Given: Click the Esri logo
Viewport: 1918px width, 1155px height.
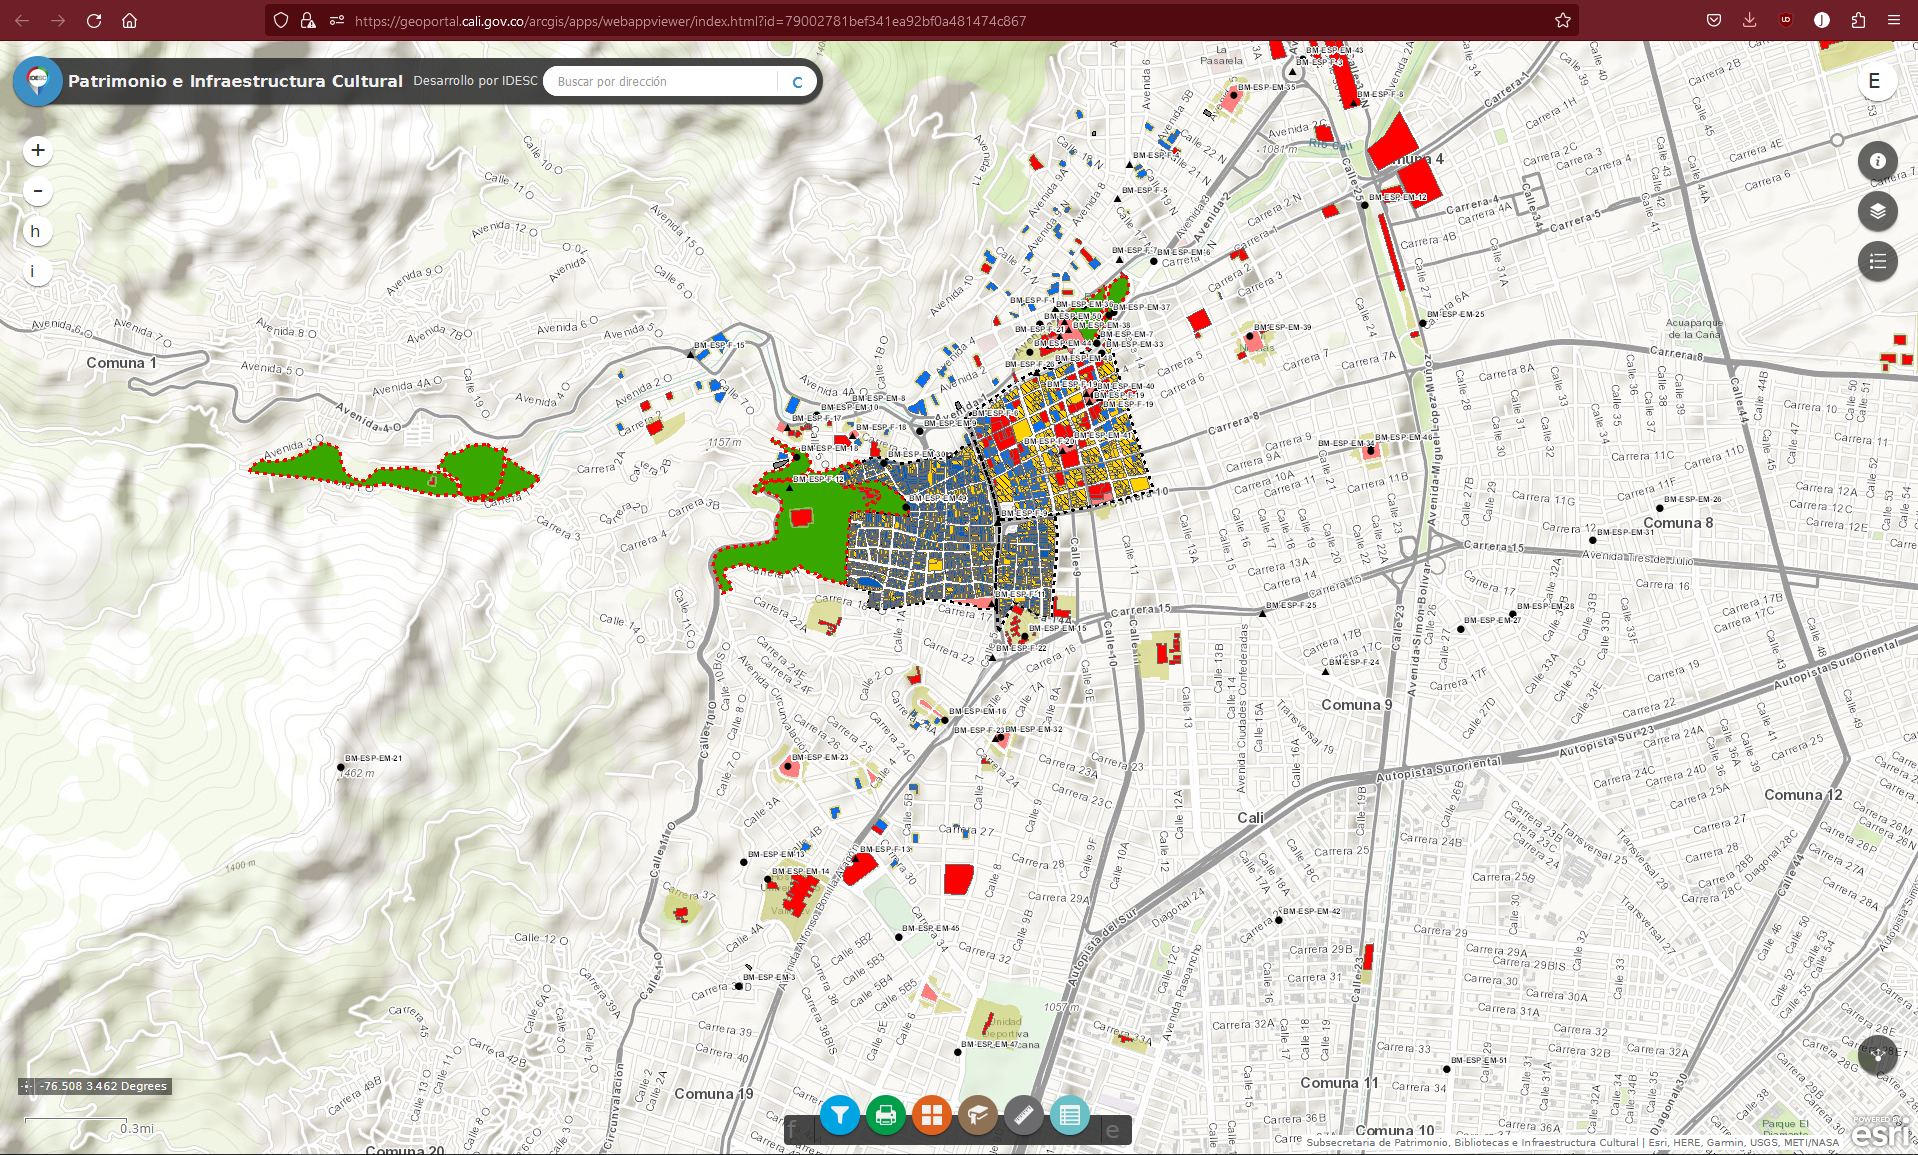Looking at the screenshot, I should click(1882, 1133).
